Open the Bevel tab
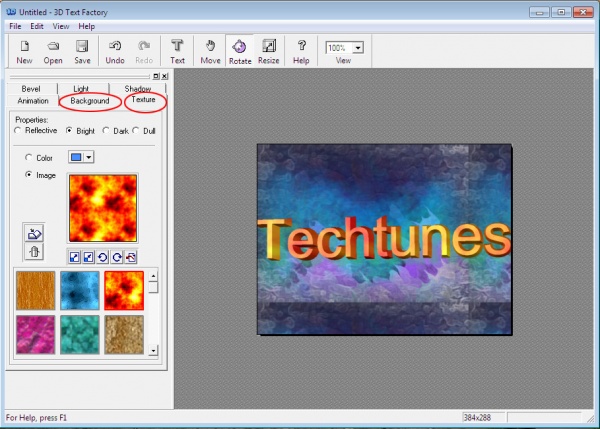The image size is (600, 429). 33,89
